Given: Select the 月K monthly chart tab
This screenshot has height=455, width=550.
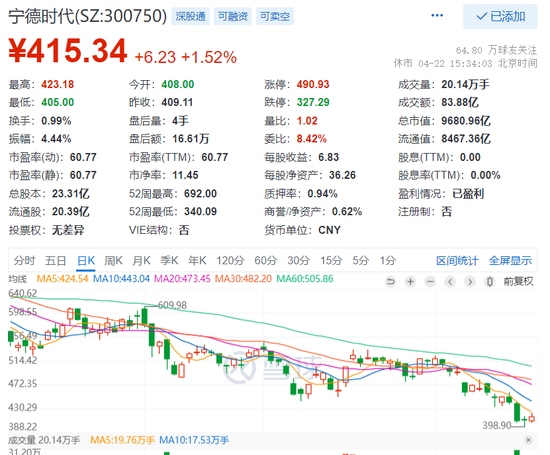Looking at the screenshot, I should (x=141, y=261).
